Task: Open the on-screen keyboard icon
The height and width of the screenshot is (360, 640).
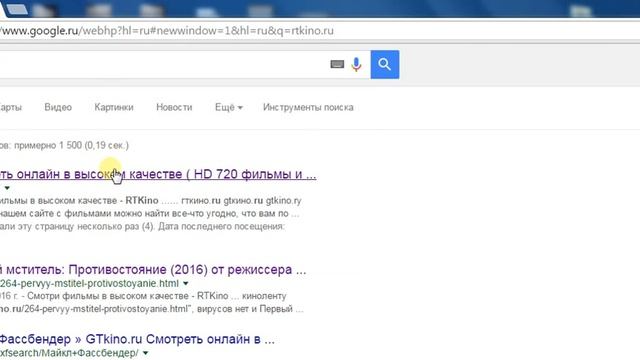Action: click(337, 64)
